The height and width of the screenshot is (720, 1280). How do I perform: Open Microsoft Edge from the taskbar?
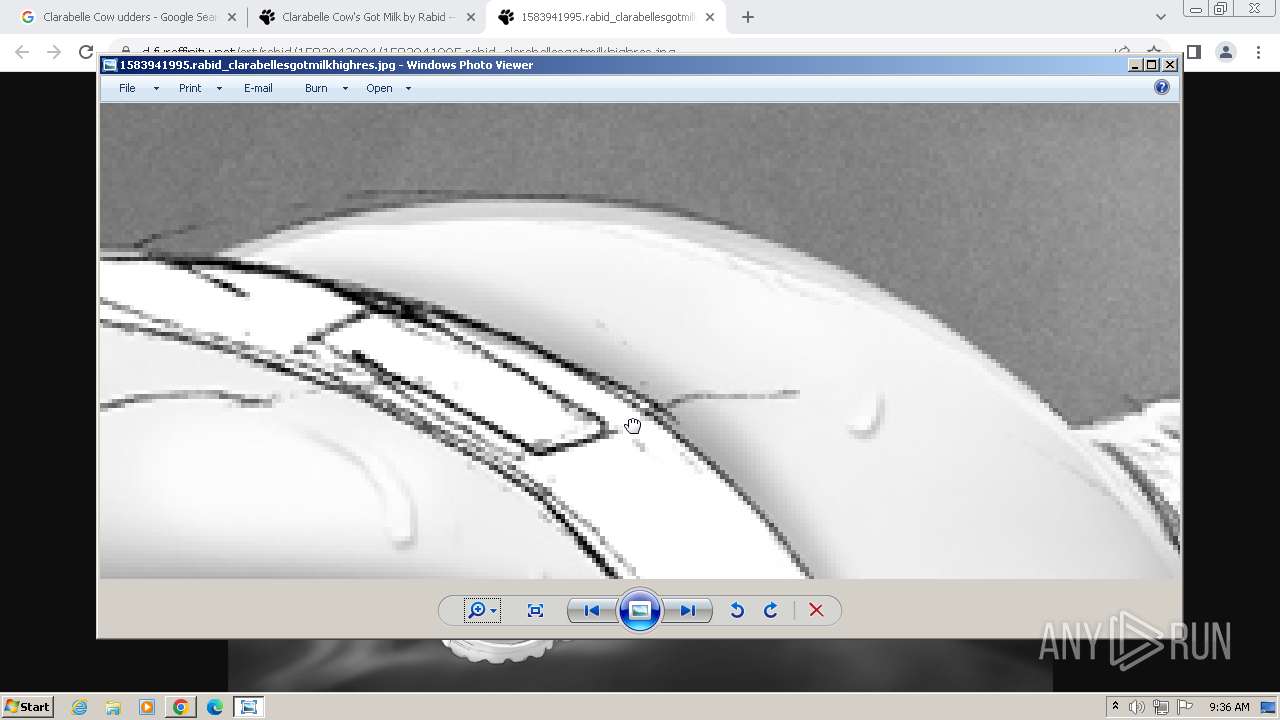coord(215,707)
